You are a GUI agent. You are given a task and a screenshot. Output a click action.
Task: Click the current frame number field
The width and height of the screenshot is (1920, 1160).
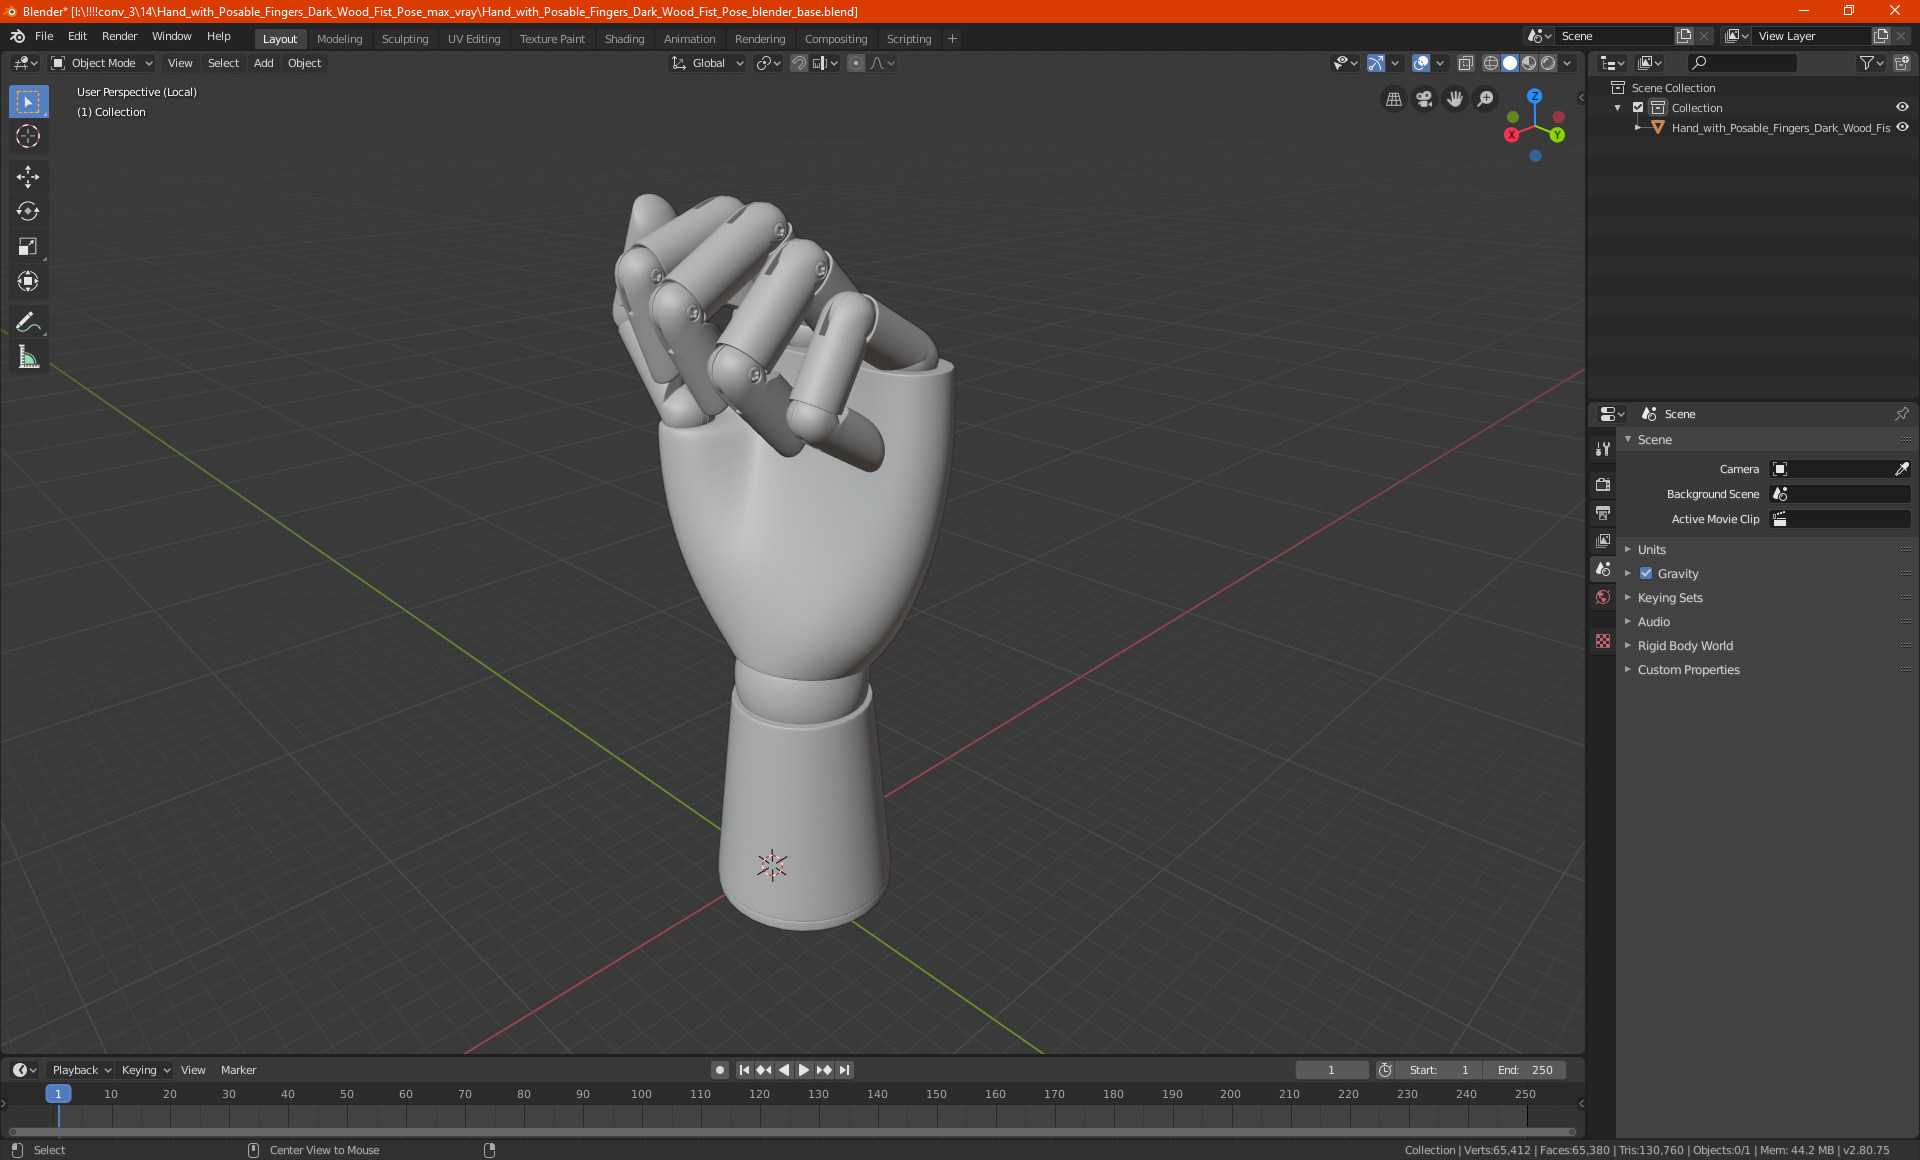click(1331, 1070)
